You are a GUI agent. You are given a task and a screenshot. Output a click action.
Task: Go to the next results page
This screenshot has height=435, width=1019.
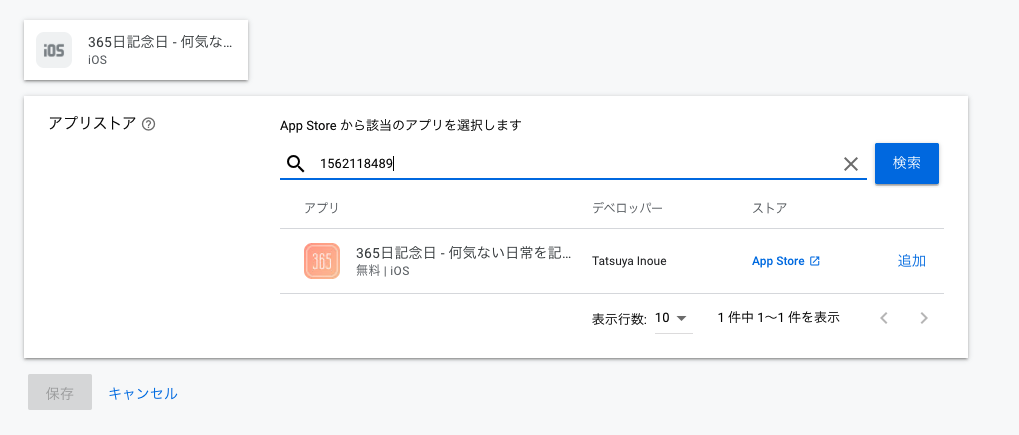tap(924, 318)
